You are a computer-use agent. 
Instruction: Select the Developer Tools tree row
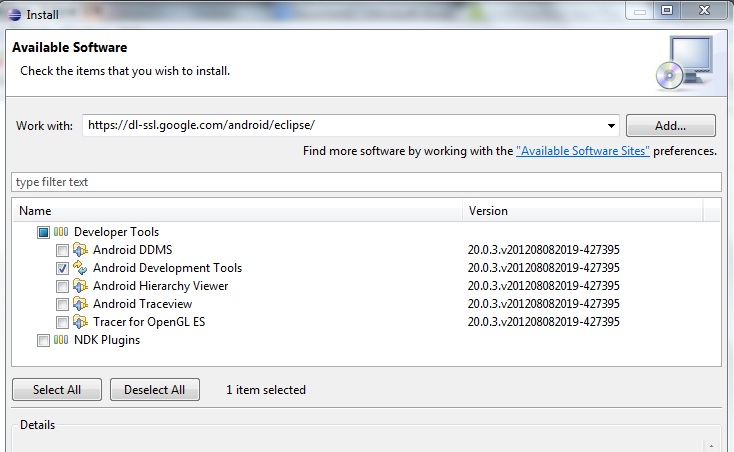[117, 232]
